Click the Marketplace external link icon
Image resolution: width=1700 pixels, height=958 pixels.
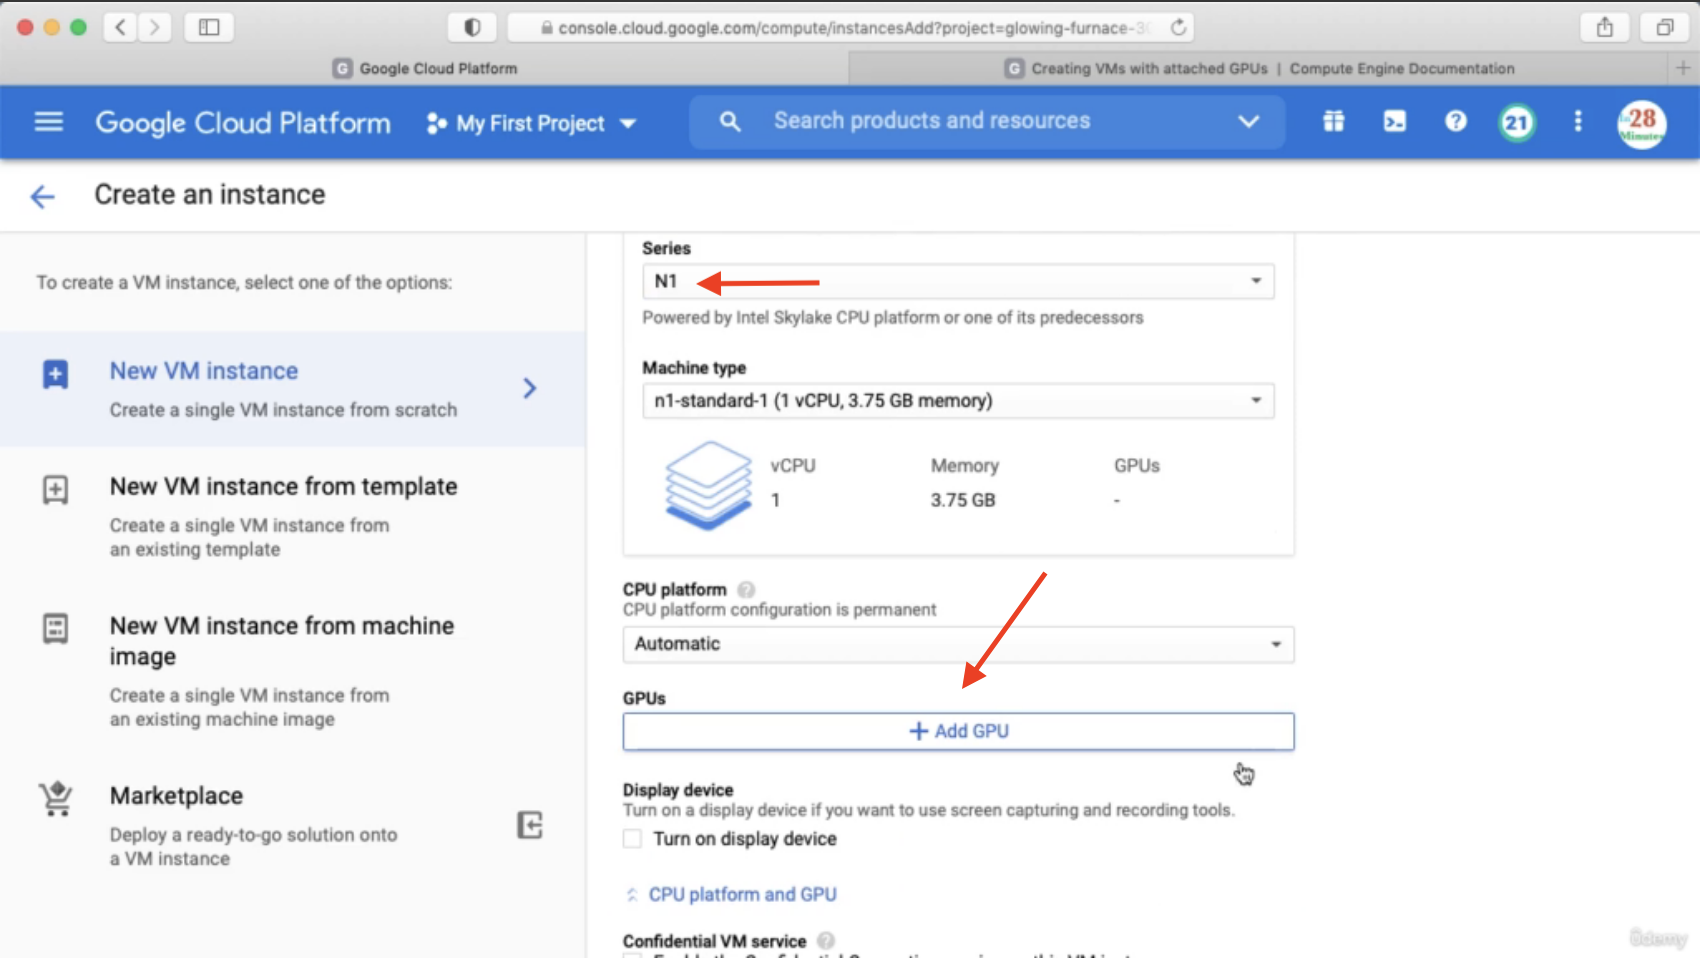[x=529, y=825]
